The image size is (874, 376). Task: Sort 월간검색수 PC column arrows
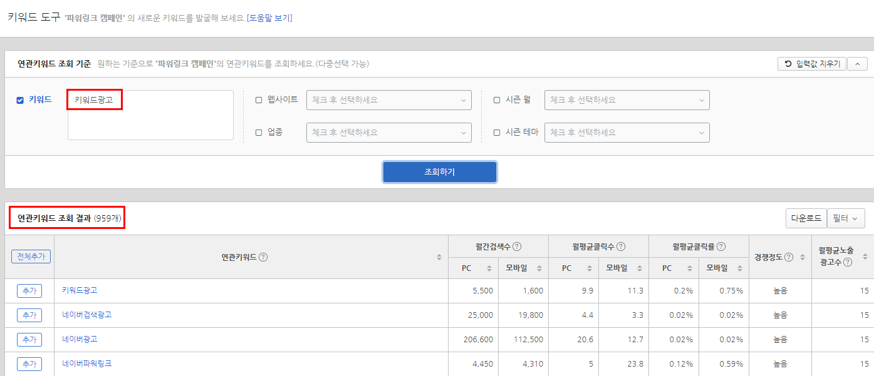coord(489,268)
